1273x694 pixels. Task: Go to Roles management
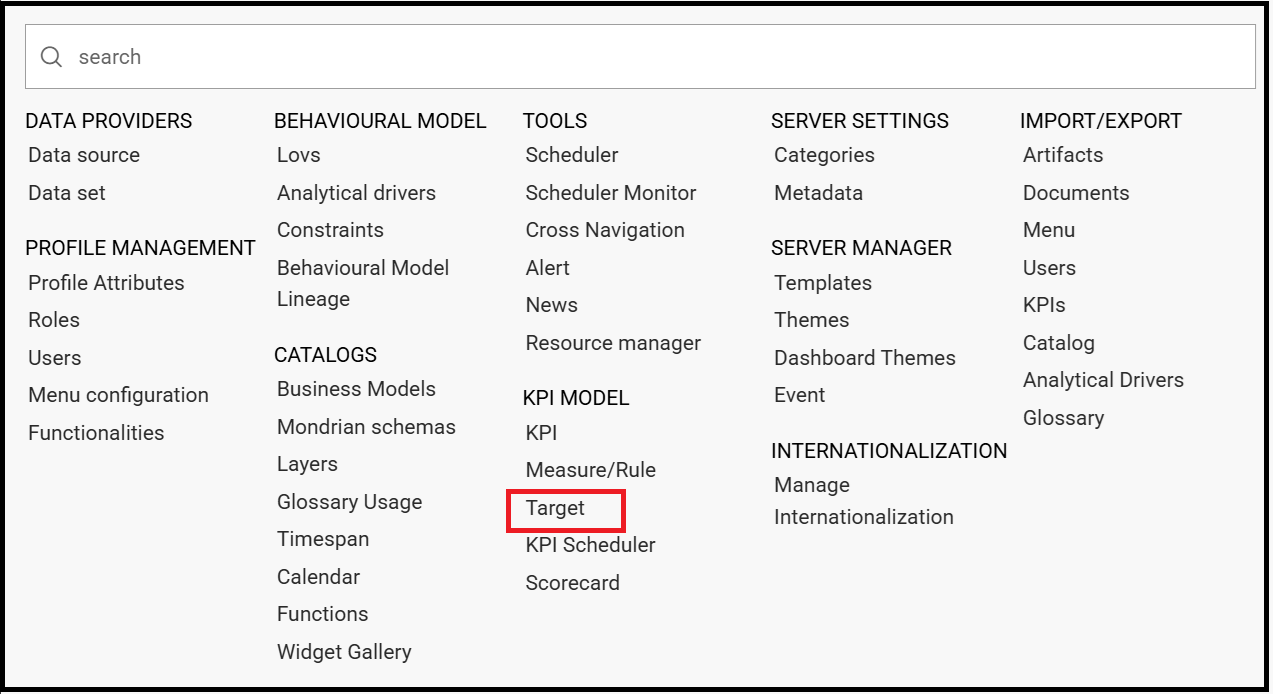[54, 320]
